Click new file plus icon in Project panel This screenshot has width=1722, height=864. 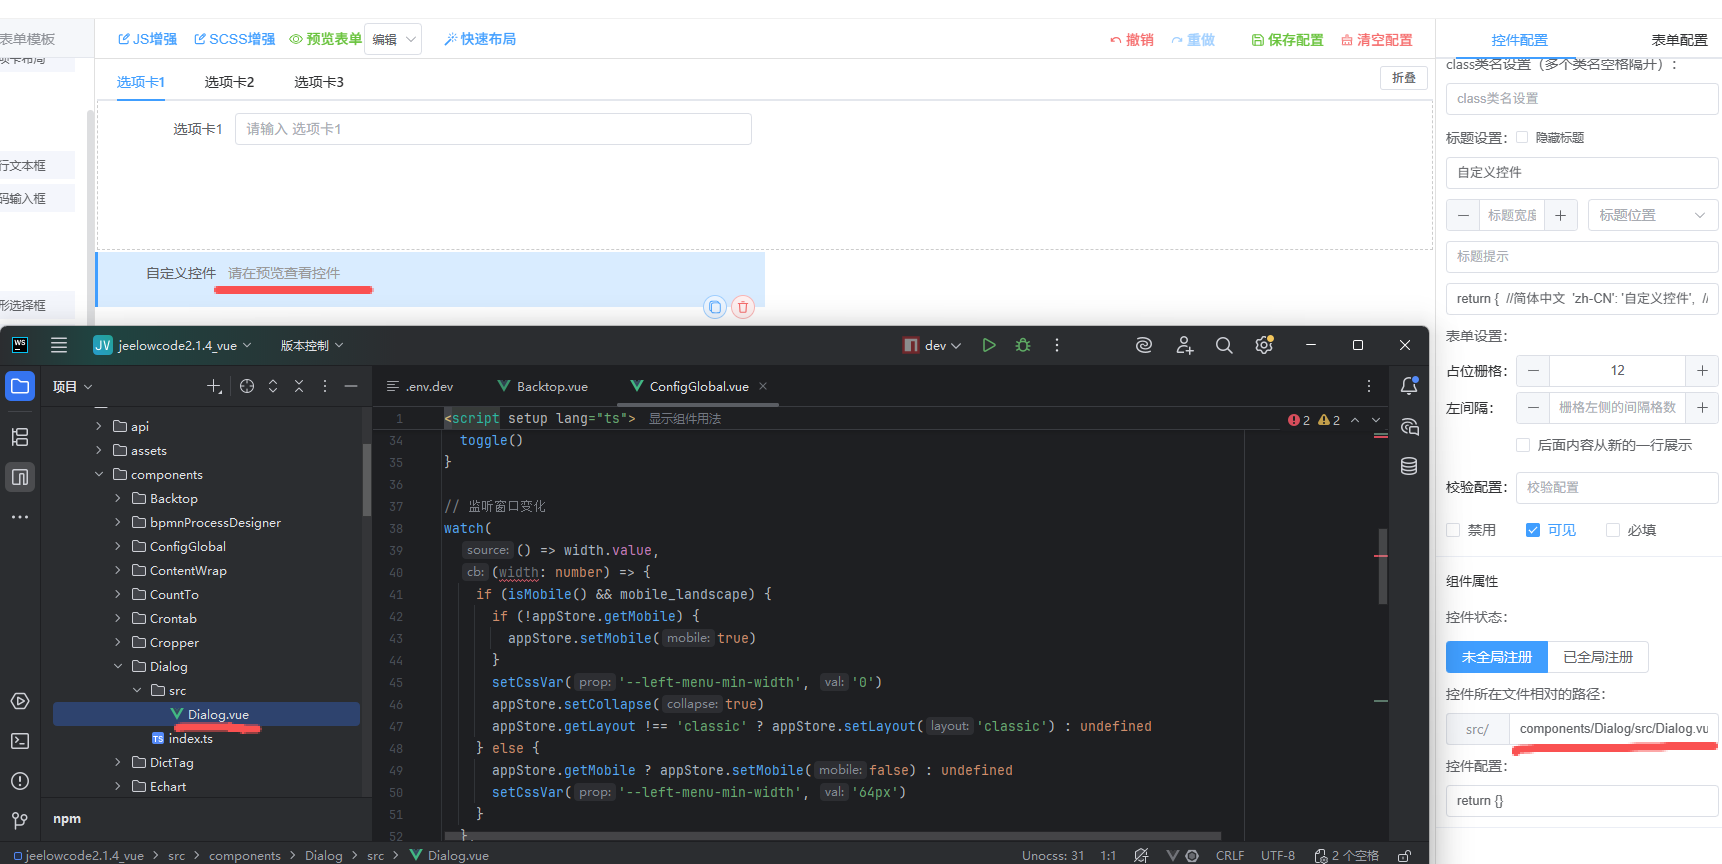(214, 386)
